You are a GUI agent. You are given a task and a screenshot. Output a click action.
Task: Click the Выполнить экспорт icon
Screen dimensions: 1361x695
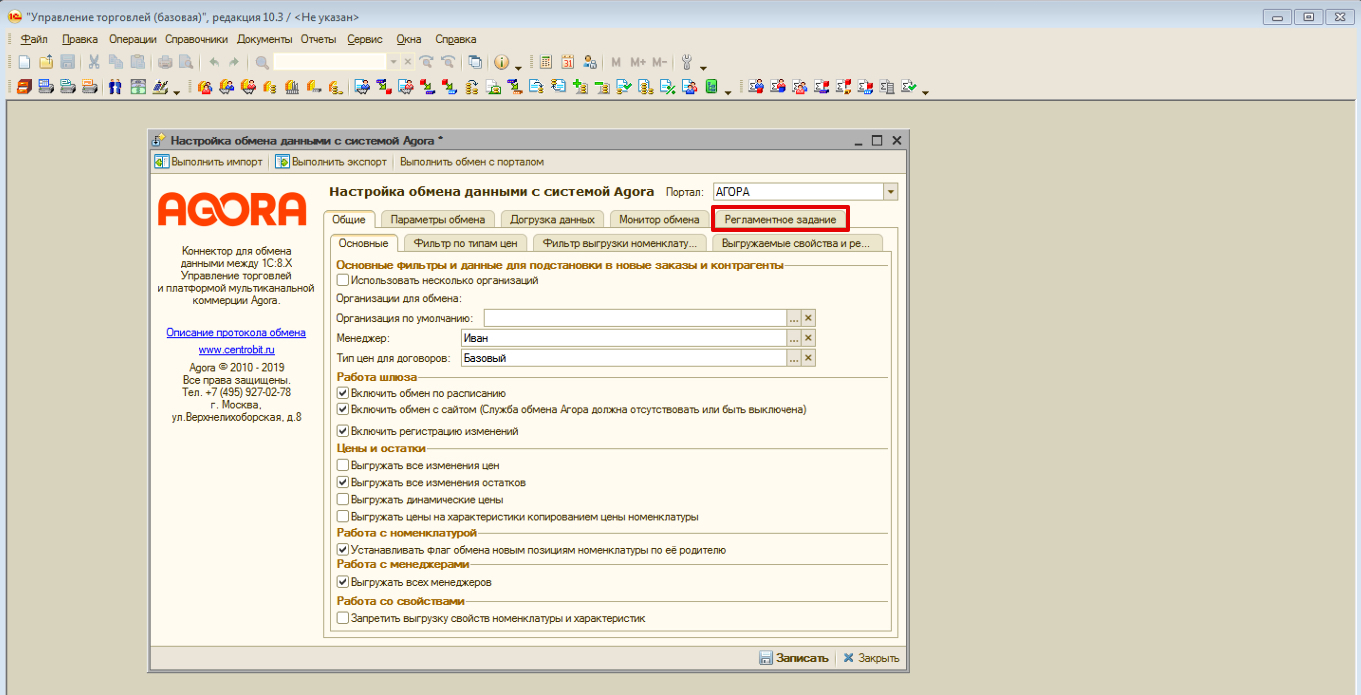282,161
